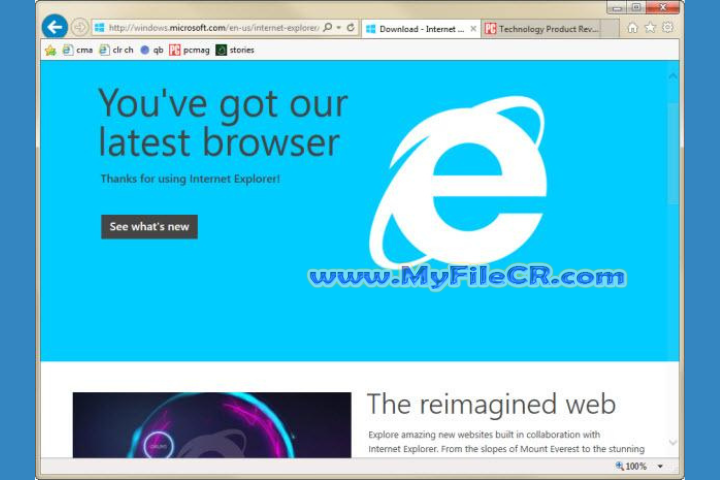Open the qb favorite
This screenshot has height=480, width=720.
152,50
